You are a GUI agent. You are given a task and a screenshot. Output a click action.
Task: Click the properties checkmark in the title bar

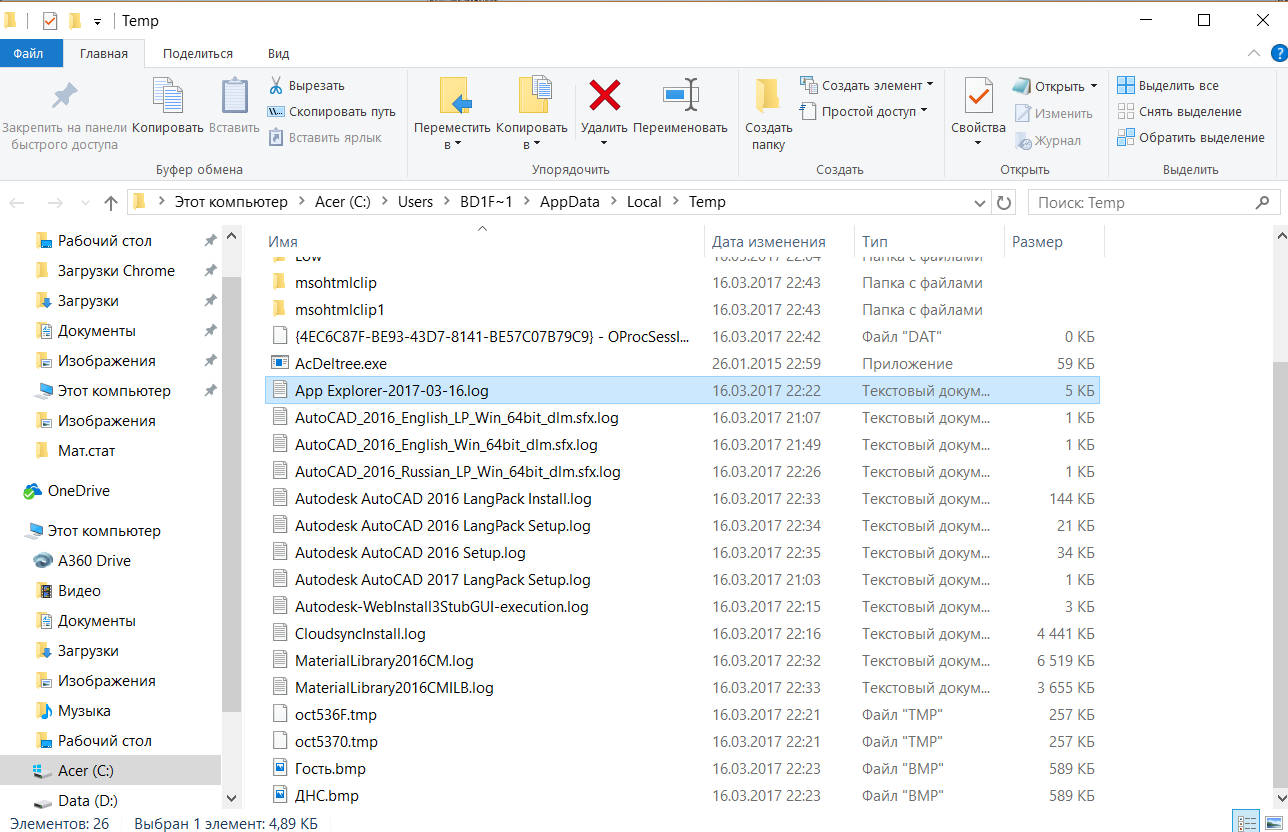(50, 20)
